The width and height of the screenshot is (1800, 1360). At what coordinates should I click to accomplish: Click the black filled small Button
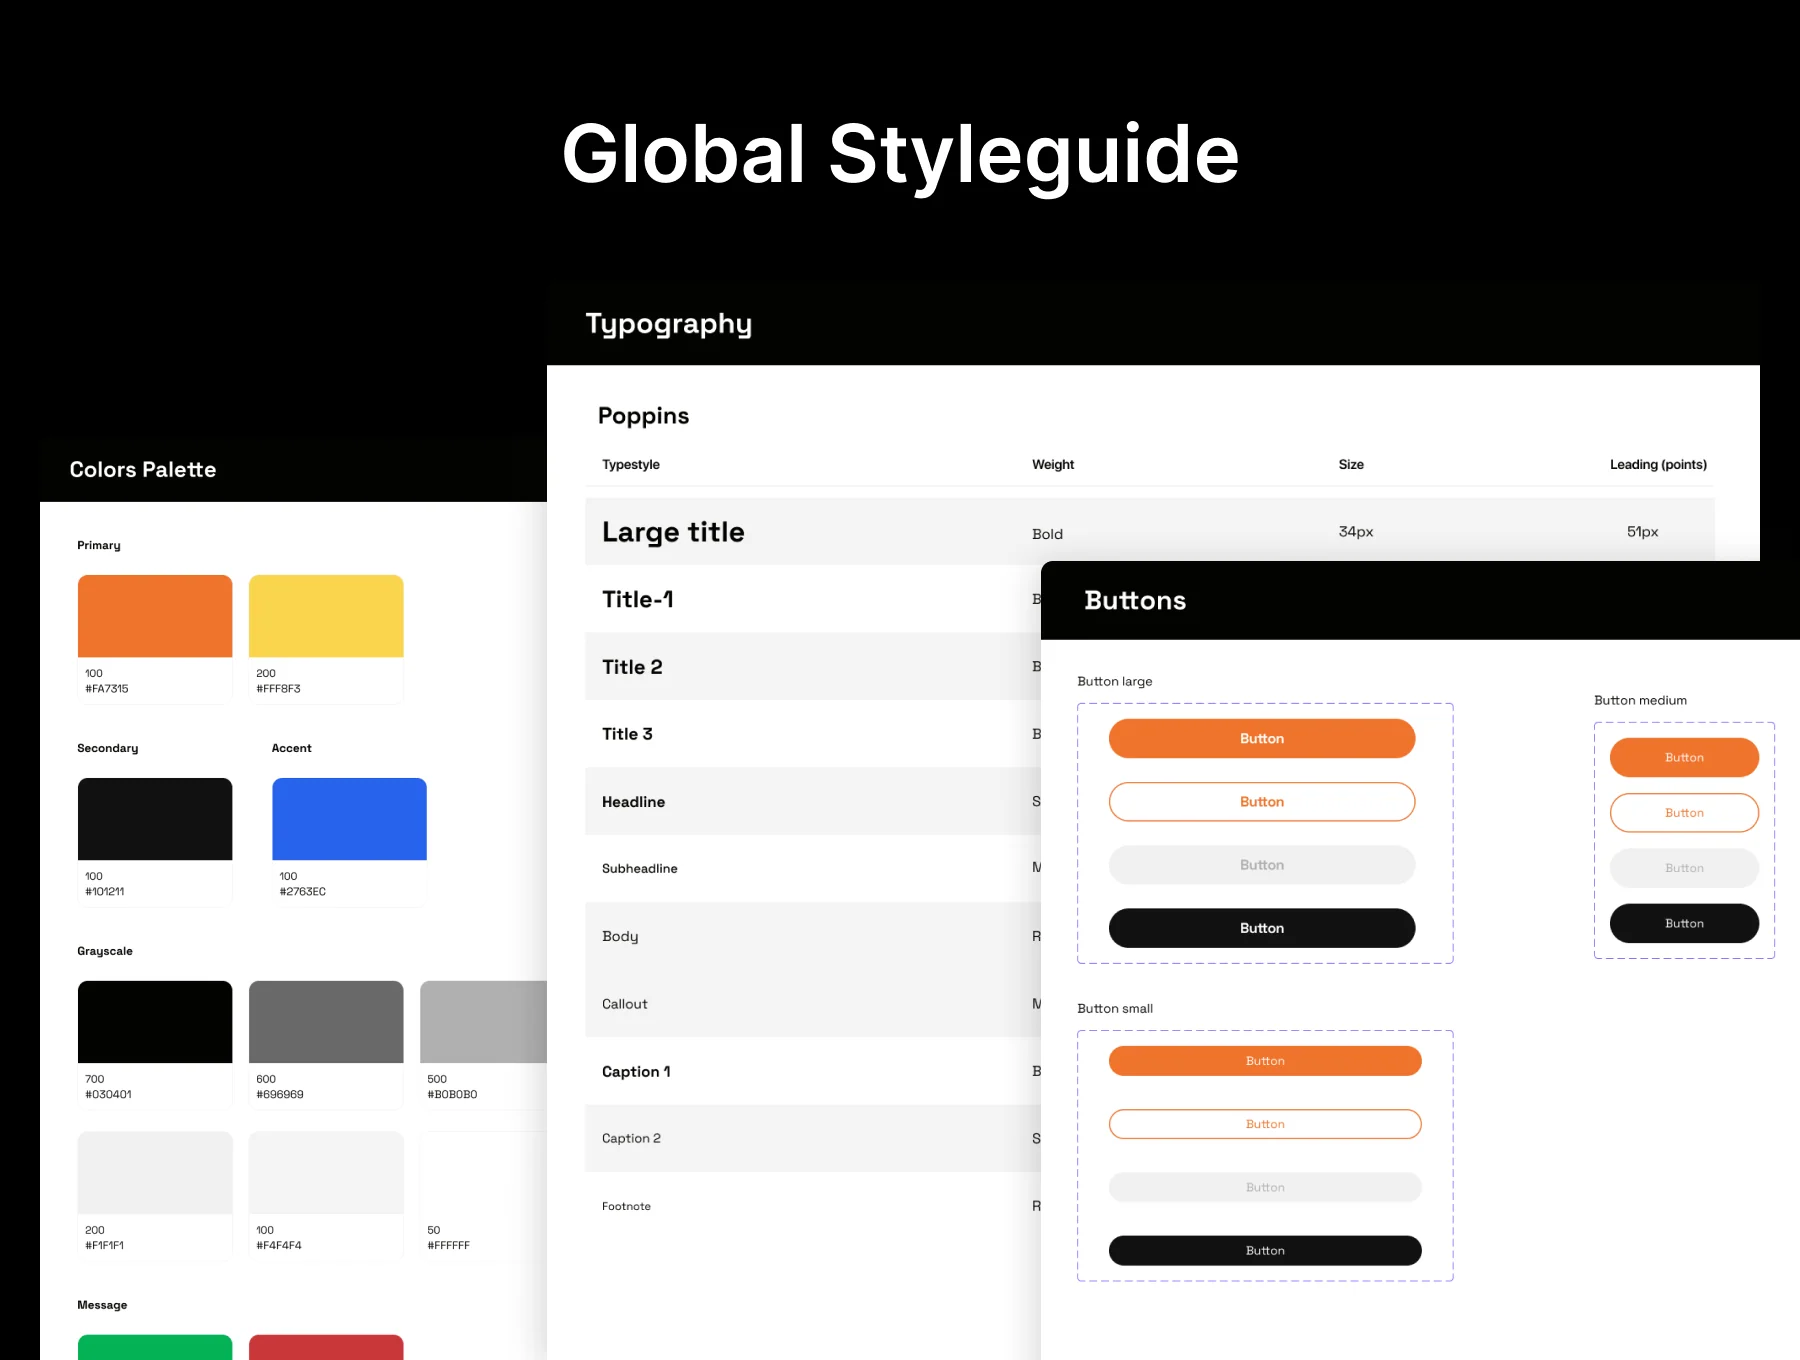point(1265,1250)
